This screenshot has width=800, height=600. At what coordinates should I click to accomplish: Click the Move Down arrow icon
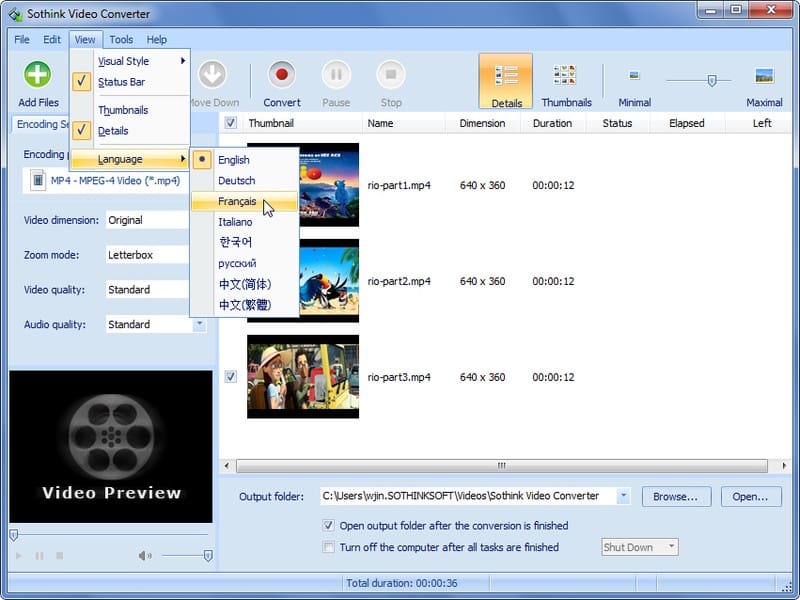click(x=212, y=74)
